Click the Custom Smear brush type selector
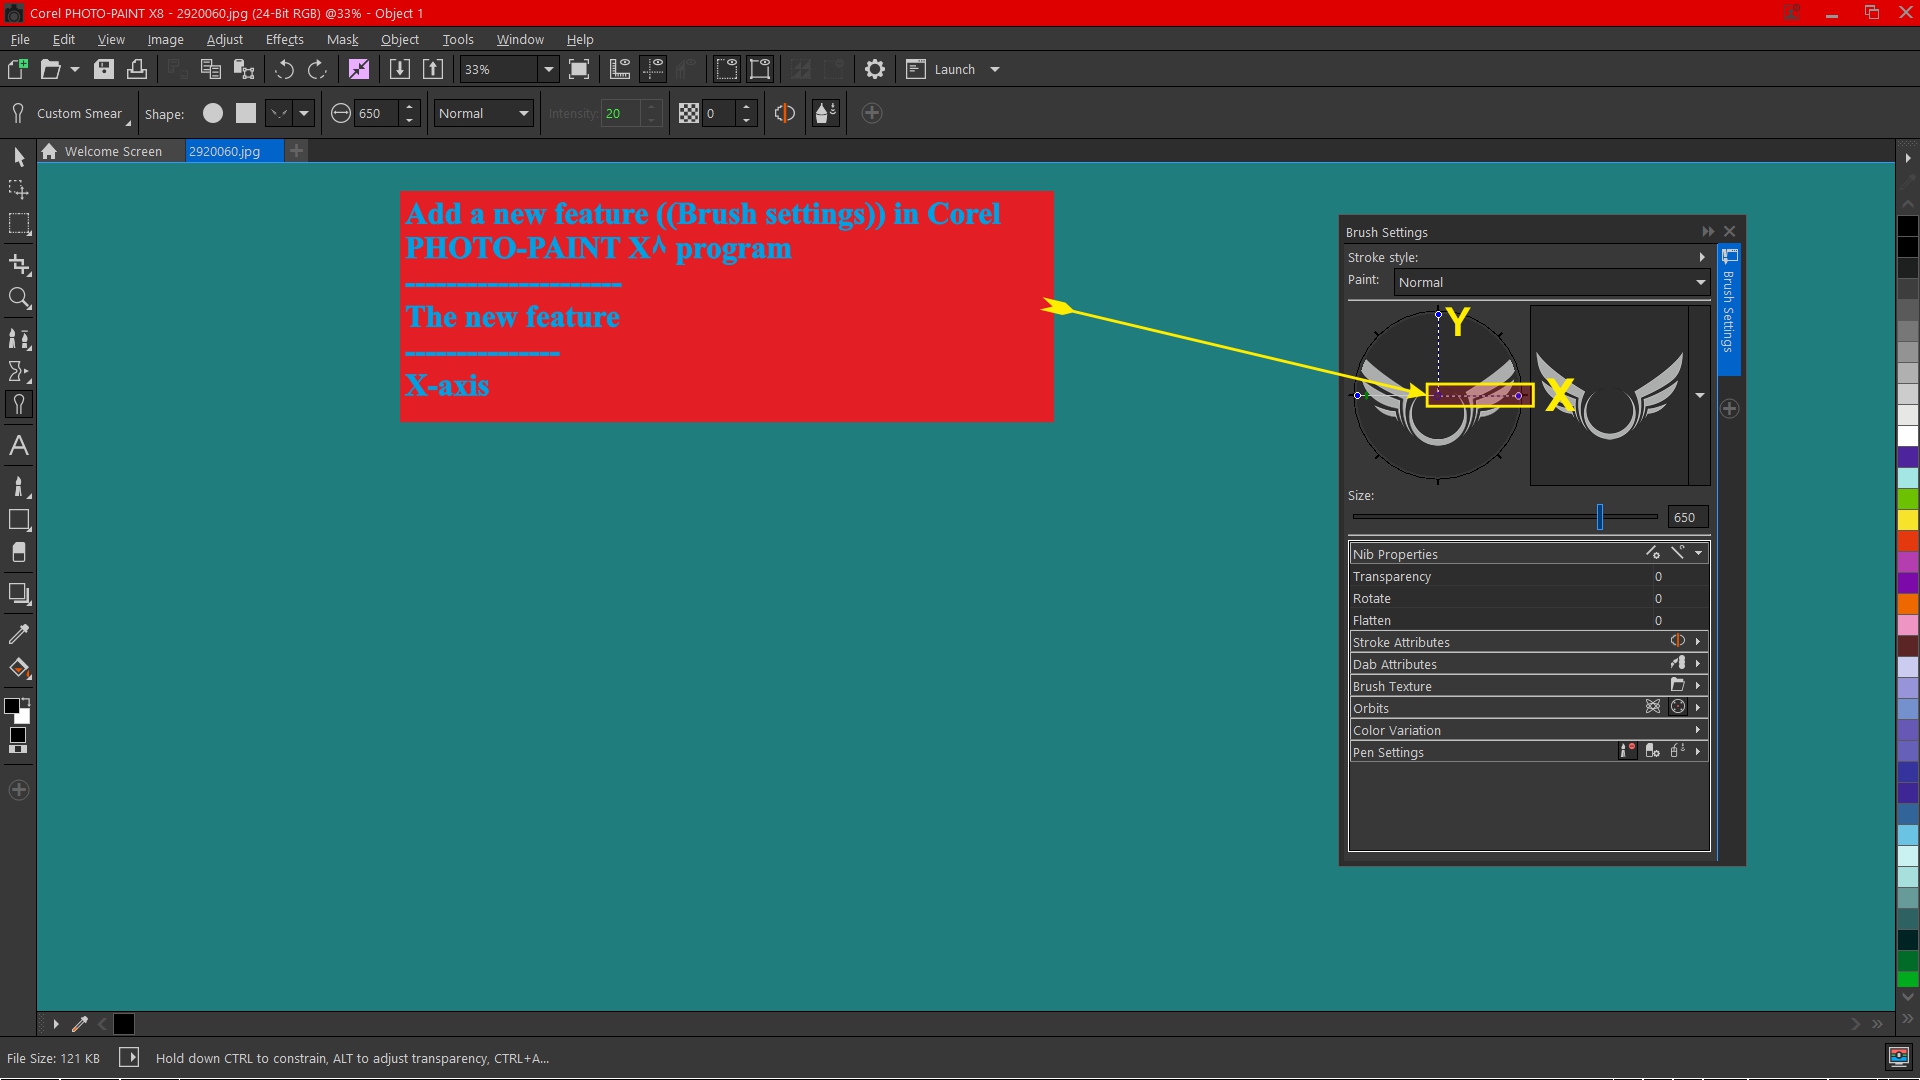The width and height of the screenshot is (1920, 1080). (x=70, y=113)
